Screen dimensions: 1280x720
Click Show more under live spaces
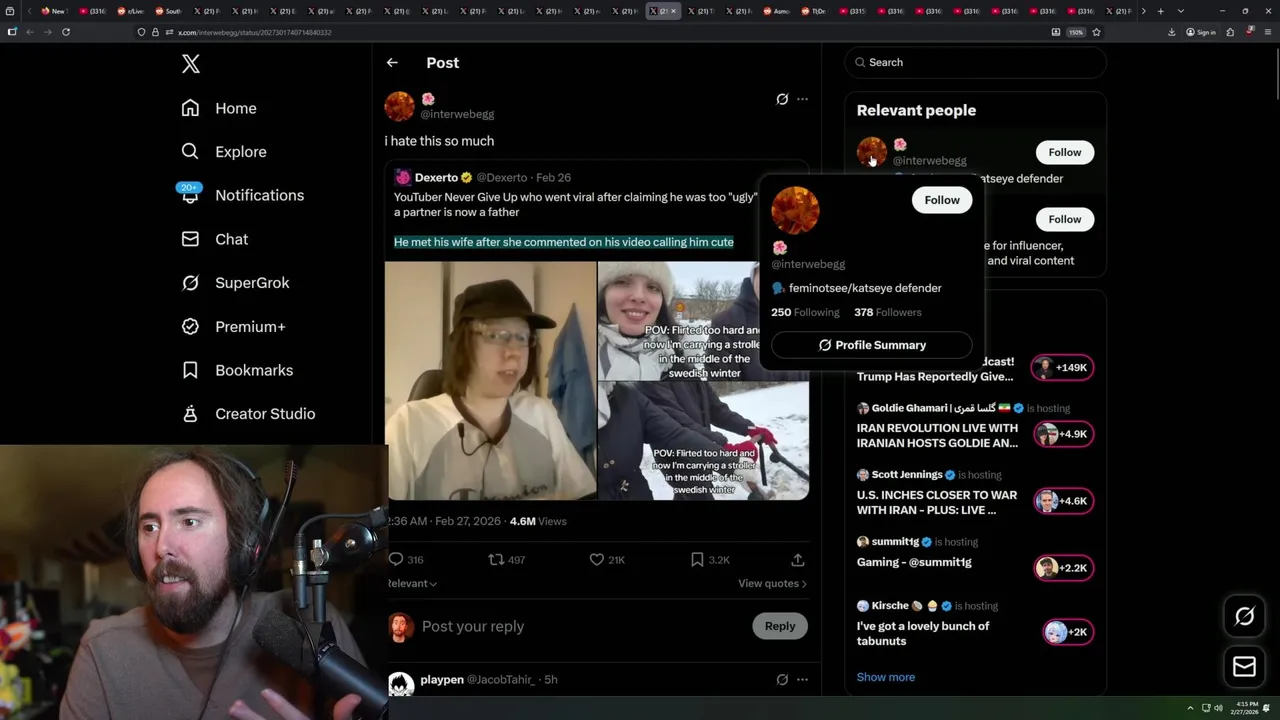pos(886,677)
